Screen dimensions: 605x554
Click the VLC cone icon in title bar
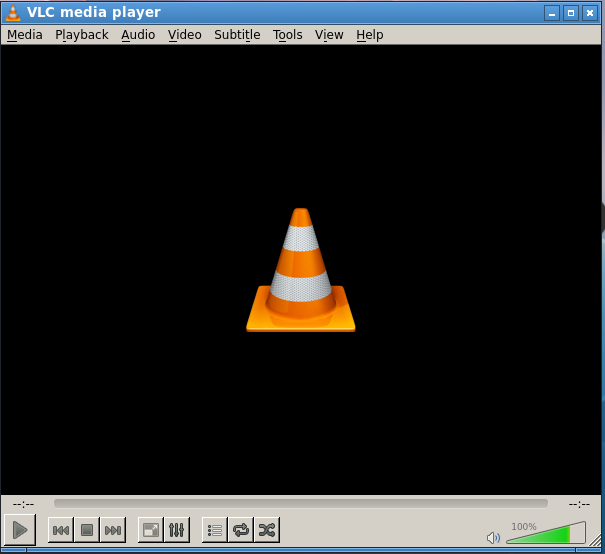tap(13, 12)
